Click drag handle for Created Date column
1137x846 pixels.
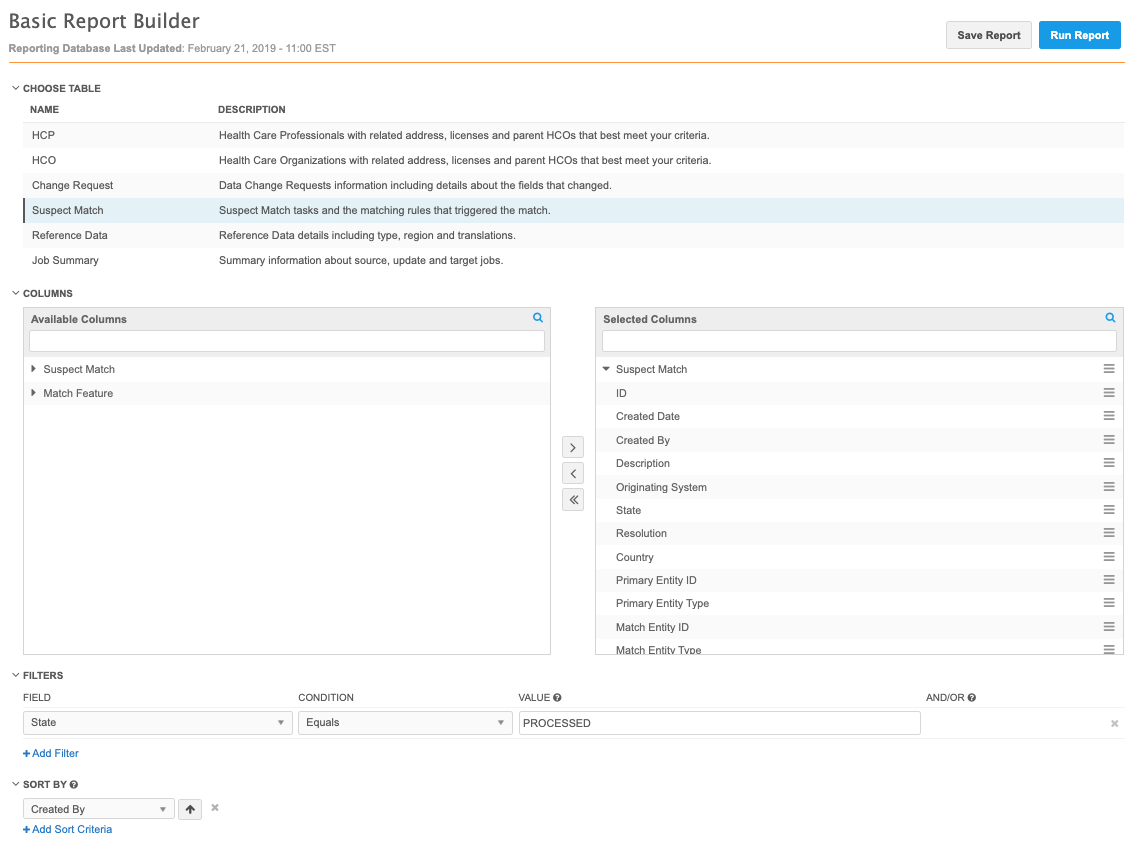point(1109,416)
